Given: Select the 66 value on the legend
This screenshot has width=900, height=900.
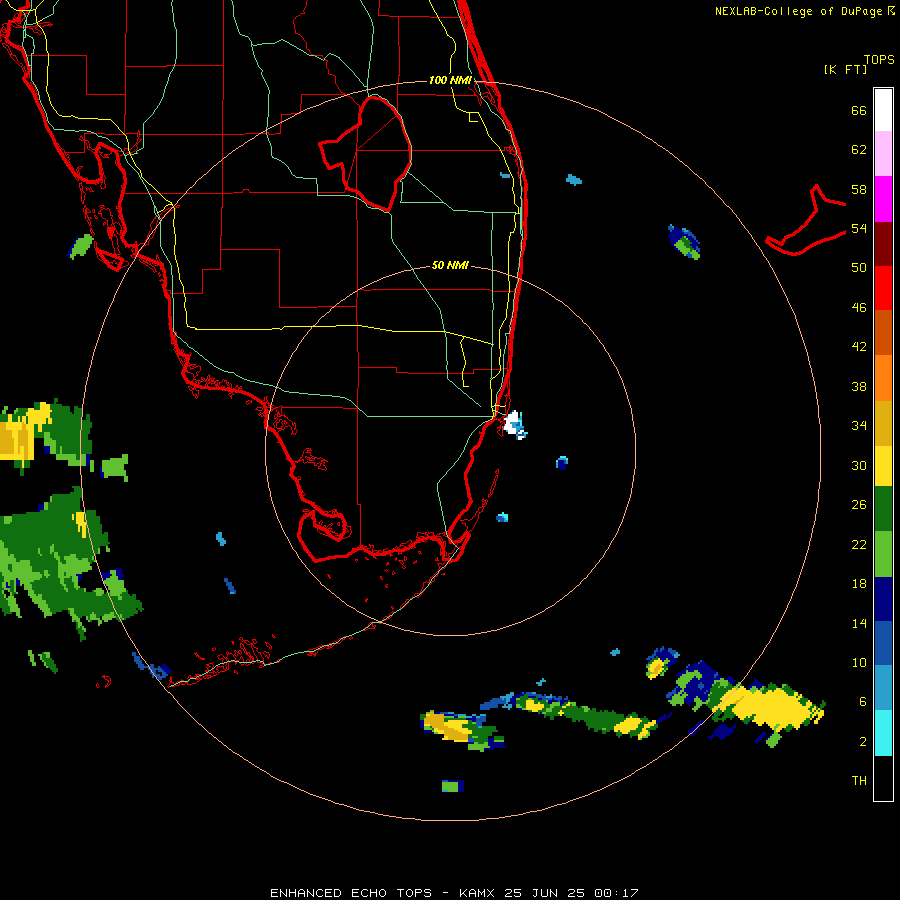Looking at the screenshot, I should (859, 110).
